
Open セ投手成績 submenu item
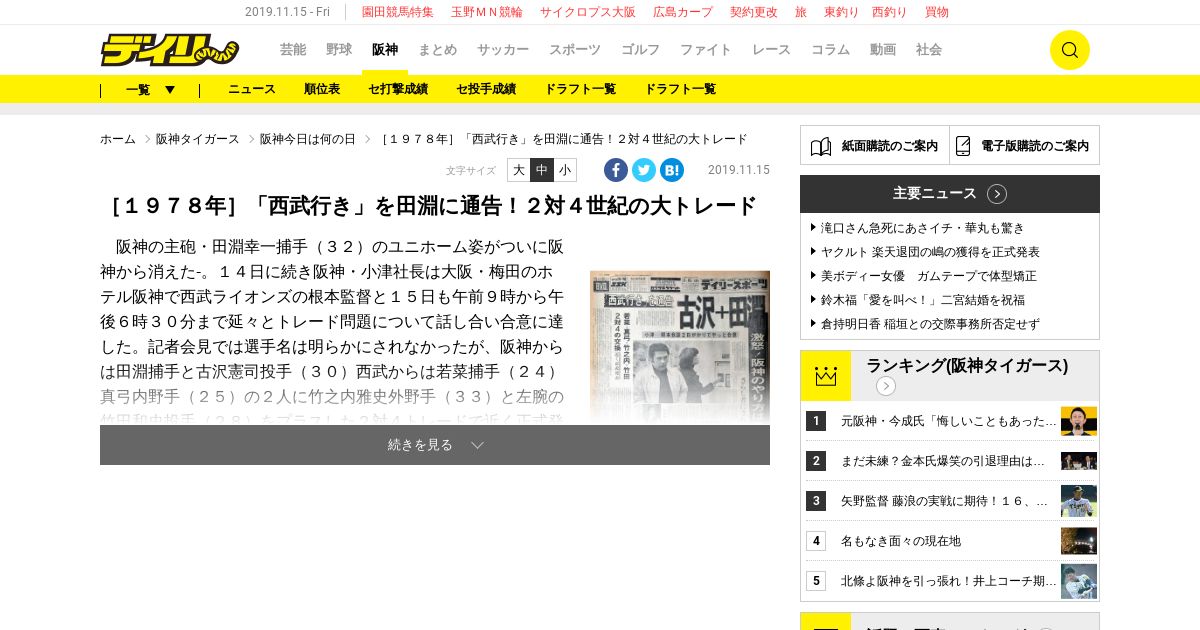click(x=486, y=89)
